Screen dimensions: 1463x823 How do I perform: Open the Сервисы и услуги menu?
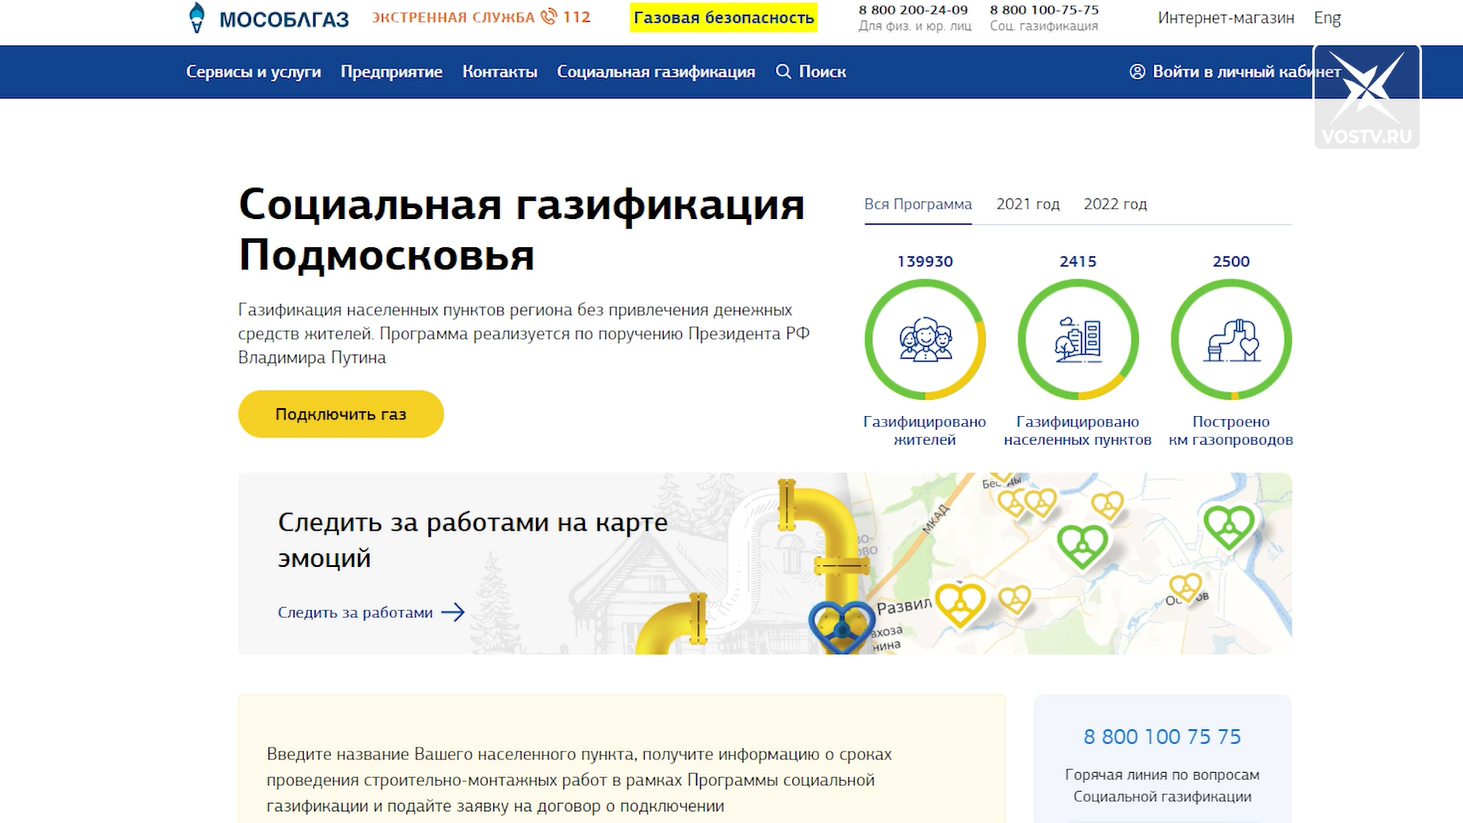click(253, 71)
